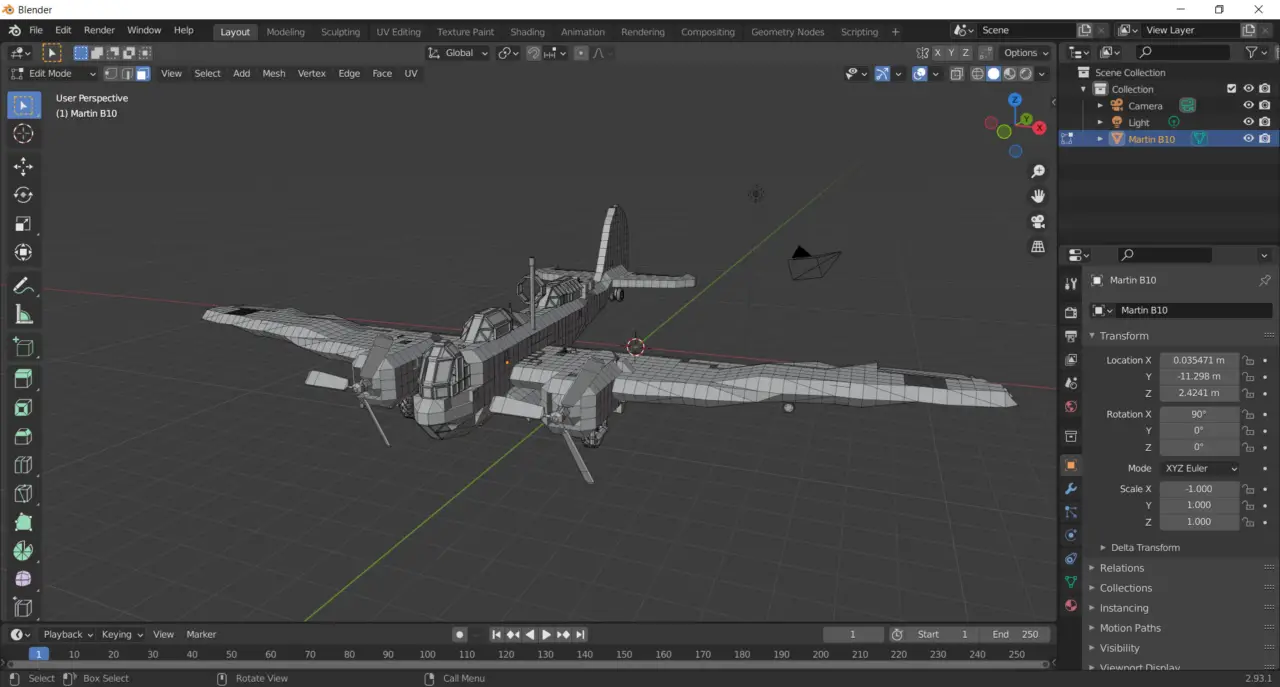Open the Global orientation dropdown
The width and height of the screenshot is (1280, 687).
pos(458,53)
